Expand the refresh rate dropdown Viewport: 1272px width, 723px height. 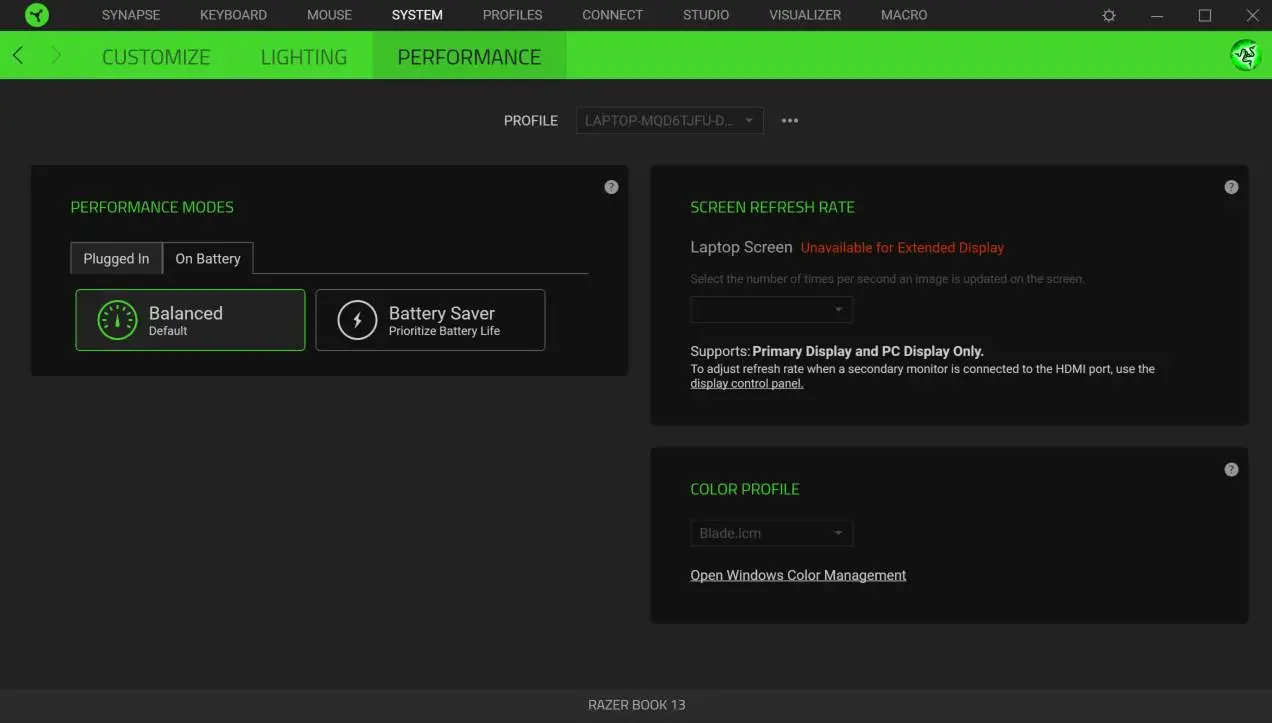point(771,309)
